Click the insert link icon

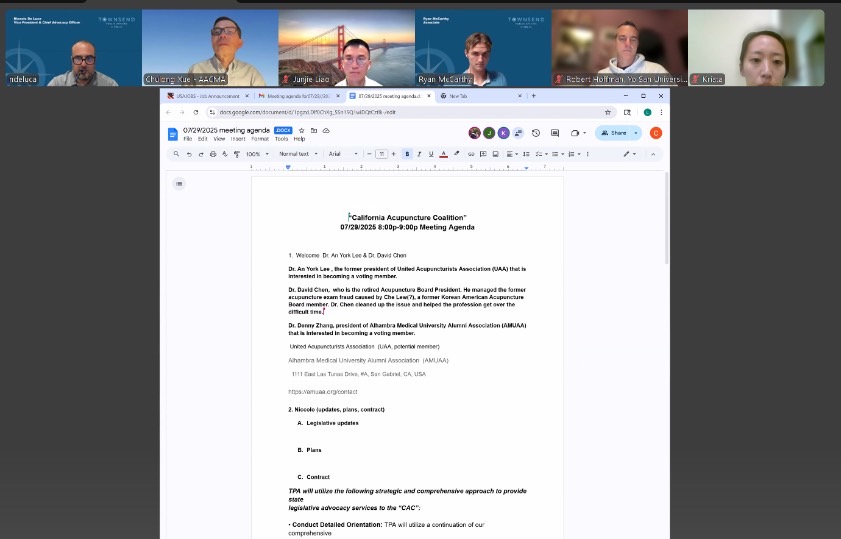click(x=471, y=154)
